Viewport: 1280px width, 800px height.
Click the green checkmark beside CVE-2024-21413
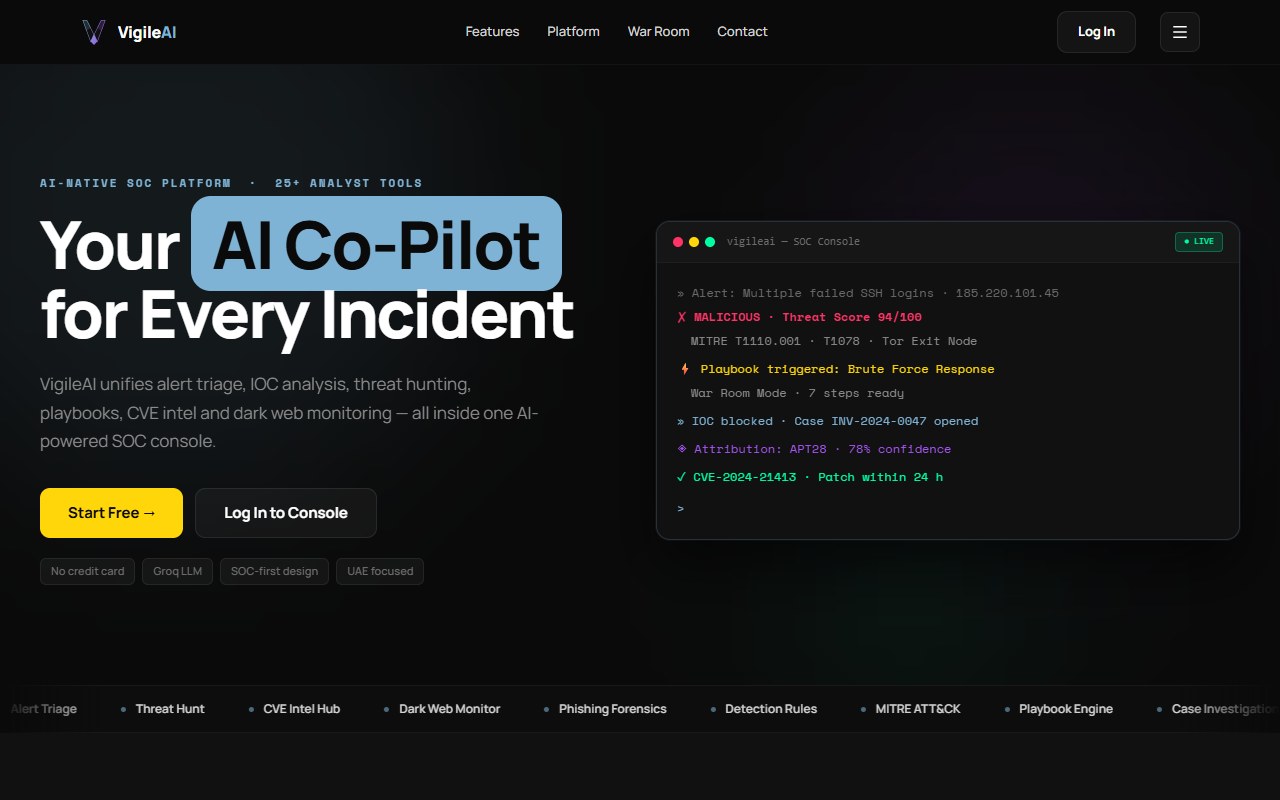click(682, 477)
